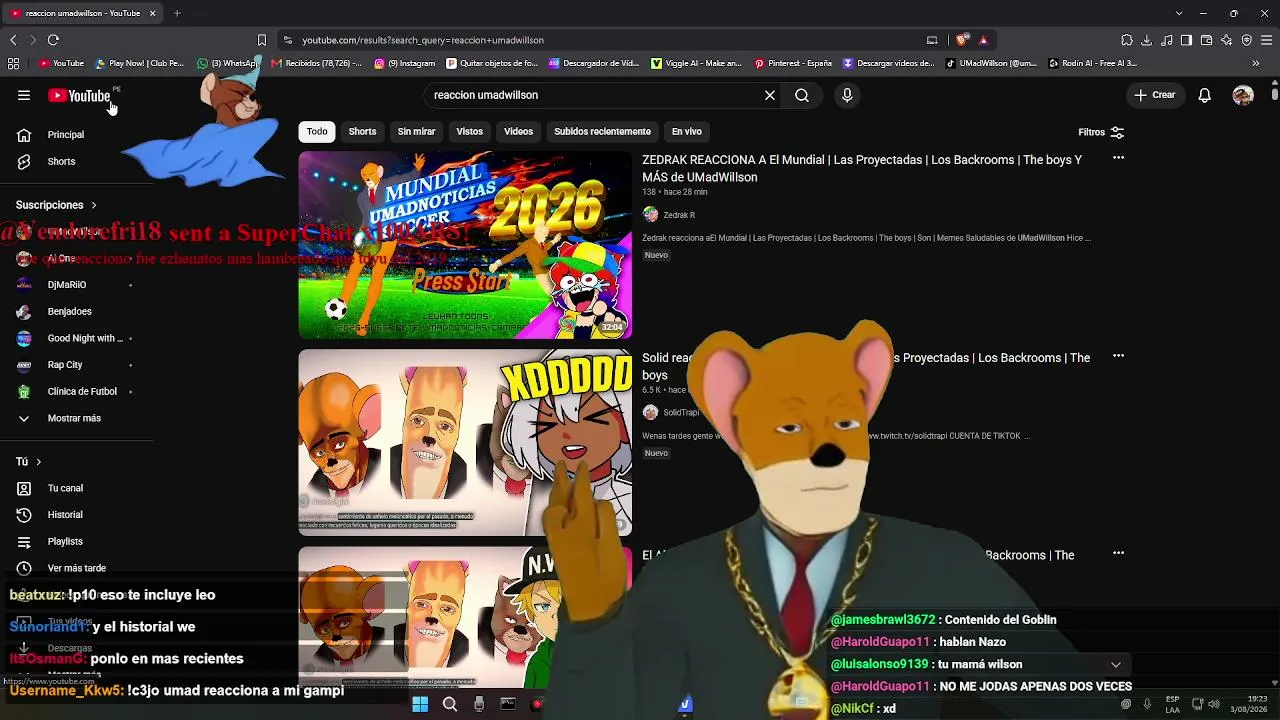Select the Vistos filter chip
Screen dimensions: 1280x720
(x=469, y=131)
